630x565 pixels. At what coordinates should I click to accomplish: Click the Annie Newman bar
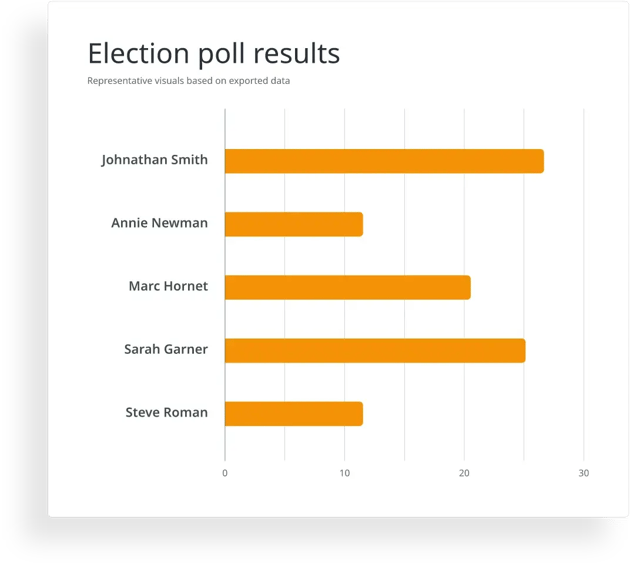(294, 224)
